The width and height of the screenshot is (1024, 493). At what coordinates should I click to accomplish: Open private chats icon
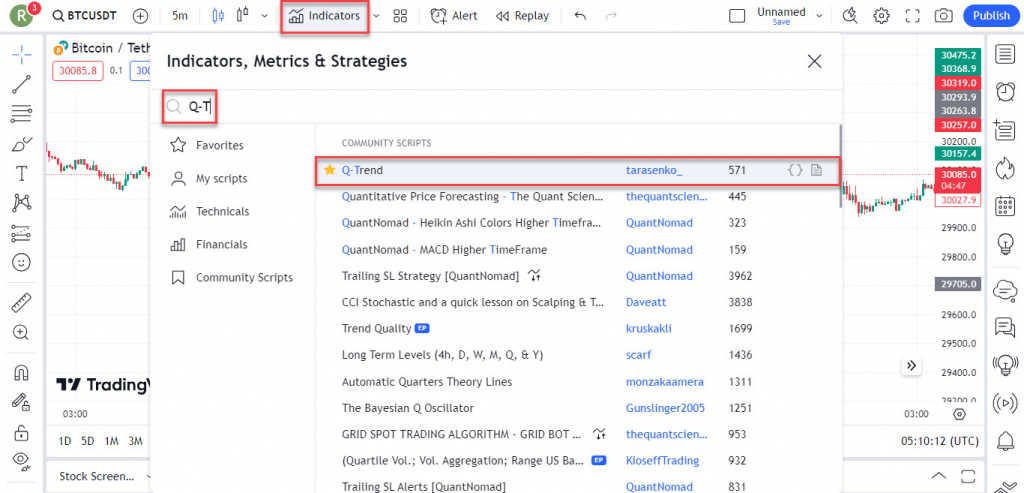tap(1003, 327)
